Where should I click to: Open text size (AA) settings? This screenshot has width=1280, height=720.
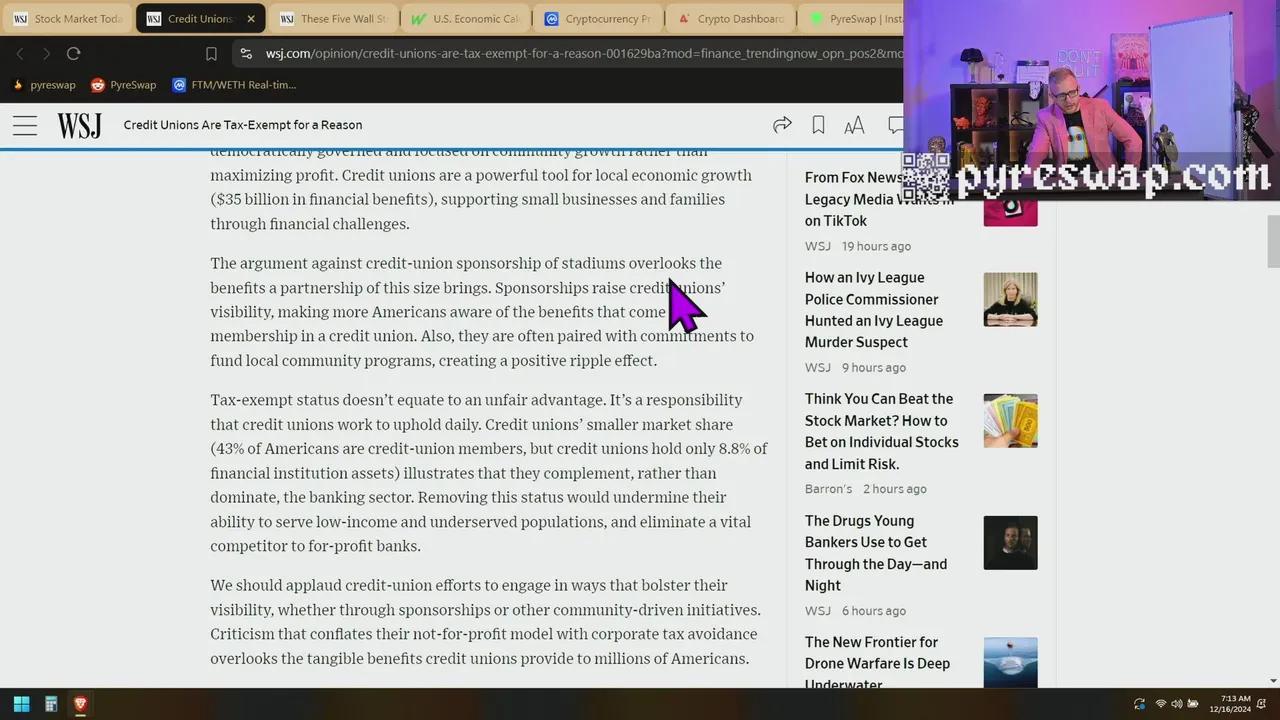click(854, 125)
